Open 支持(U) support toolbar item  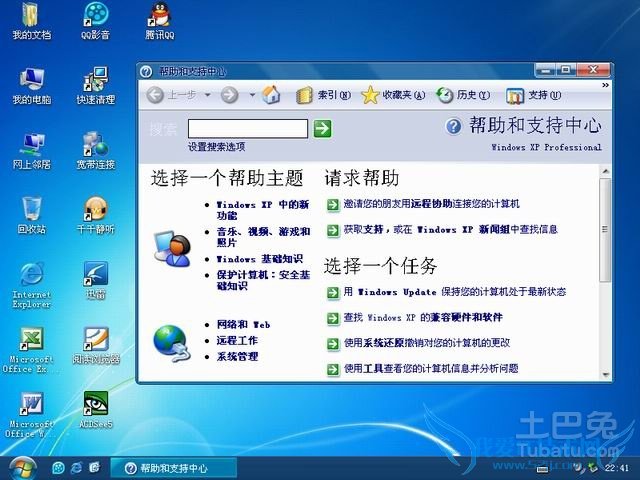(533, 95)
